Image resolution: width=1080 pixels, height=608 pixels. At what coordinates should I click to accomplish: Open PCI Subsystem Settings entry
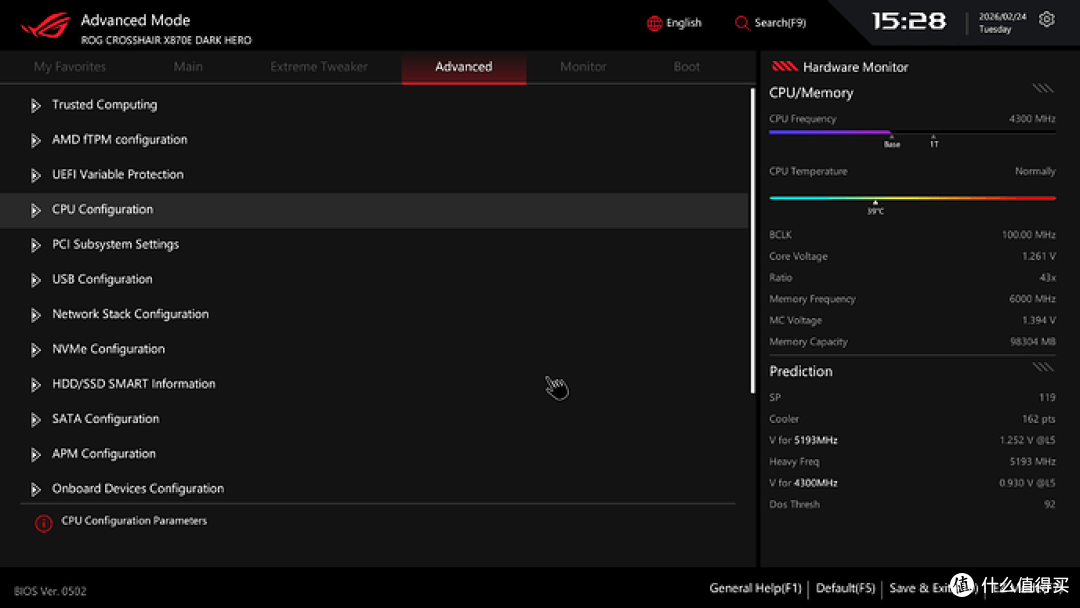pos(116,244)
